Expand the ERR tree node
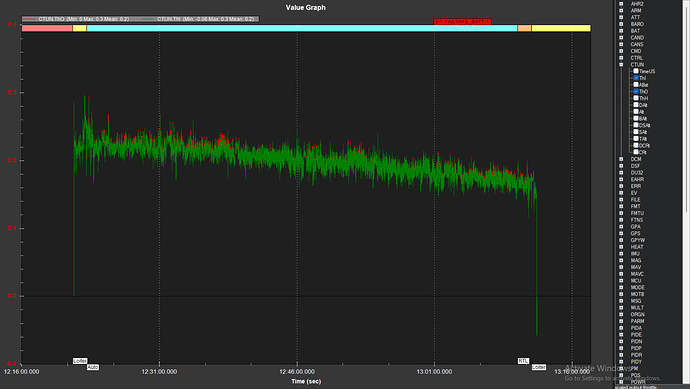This screenshot has width=690, height=389. pos(621,186)
